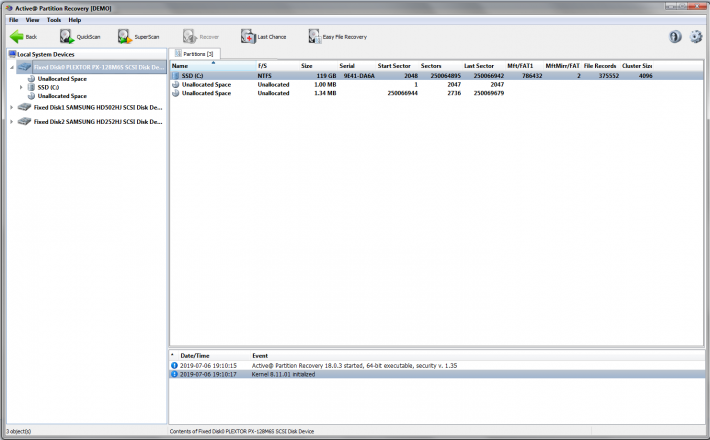Click the 'NTFS' file system cell
This screenshot has width=710, height=440.
(264, 76)
